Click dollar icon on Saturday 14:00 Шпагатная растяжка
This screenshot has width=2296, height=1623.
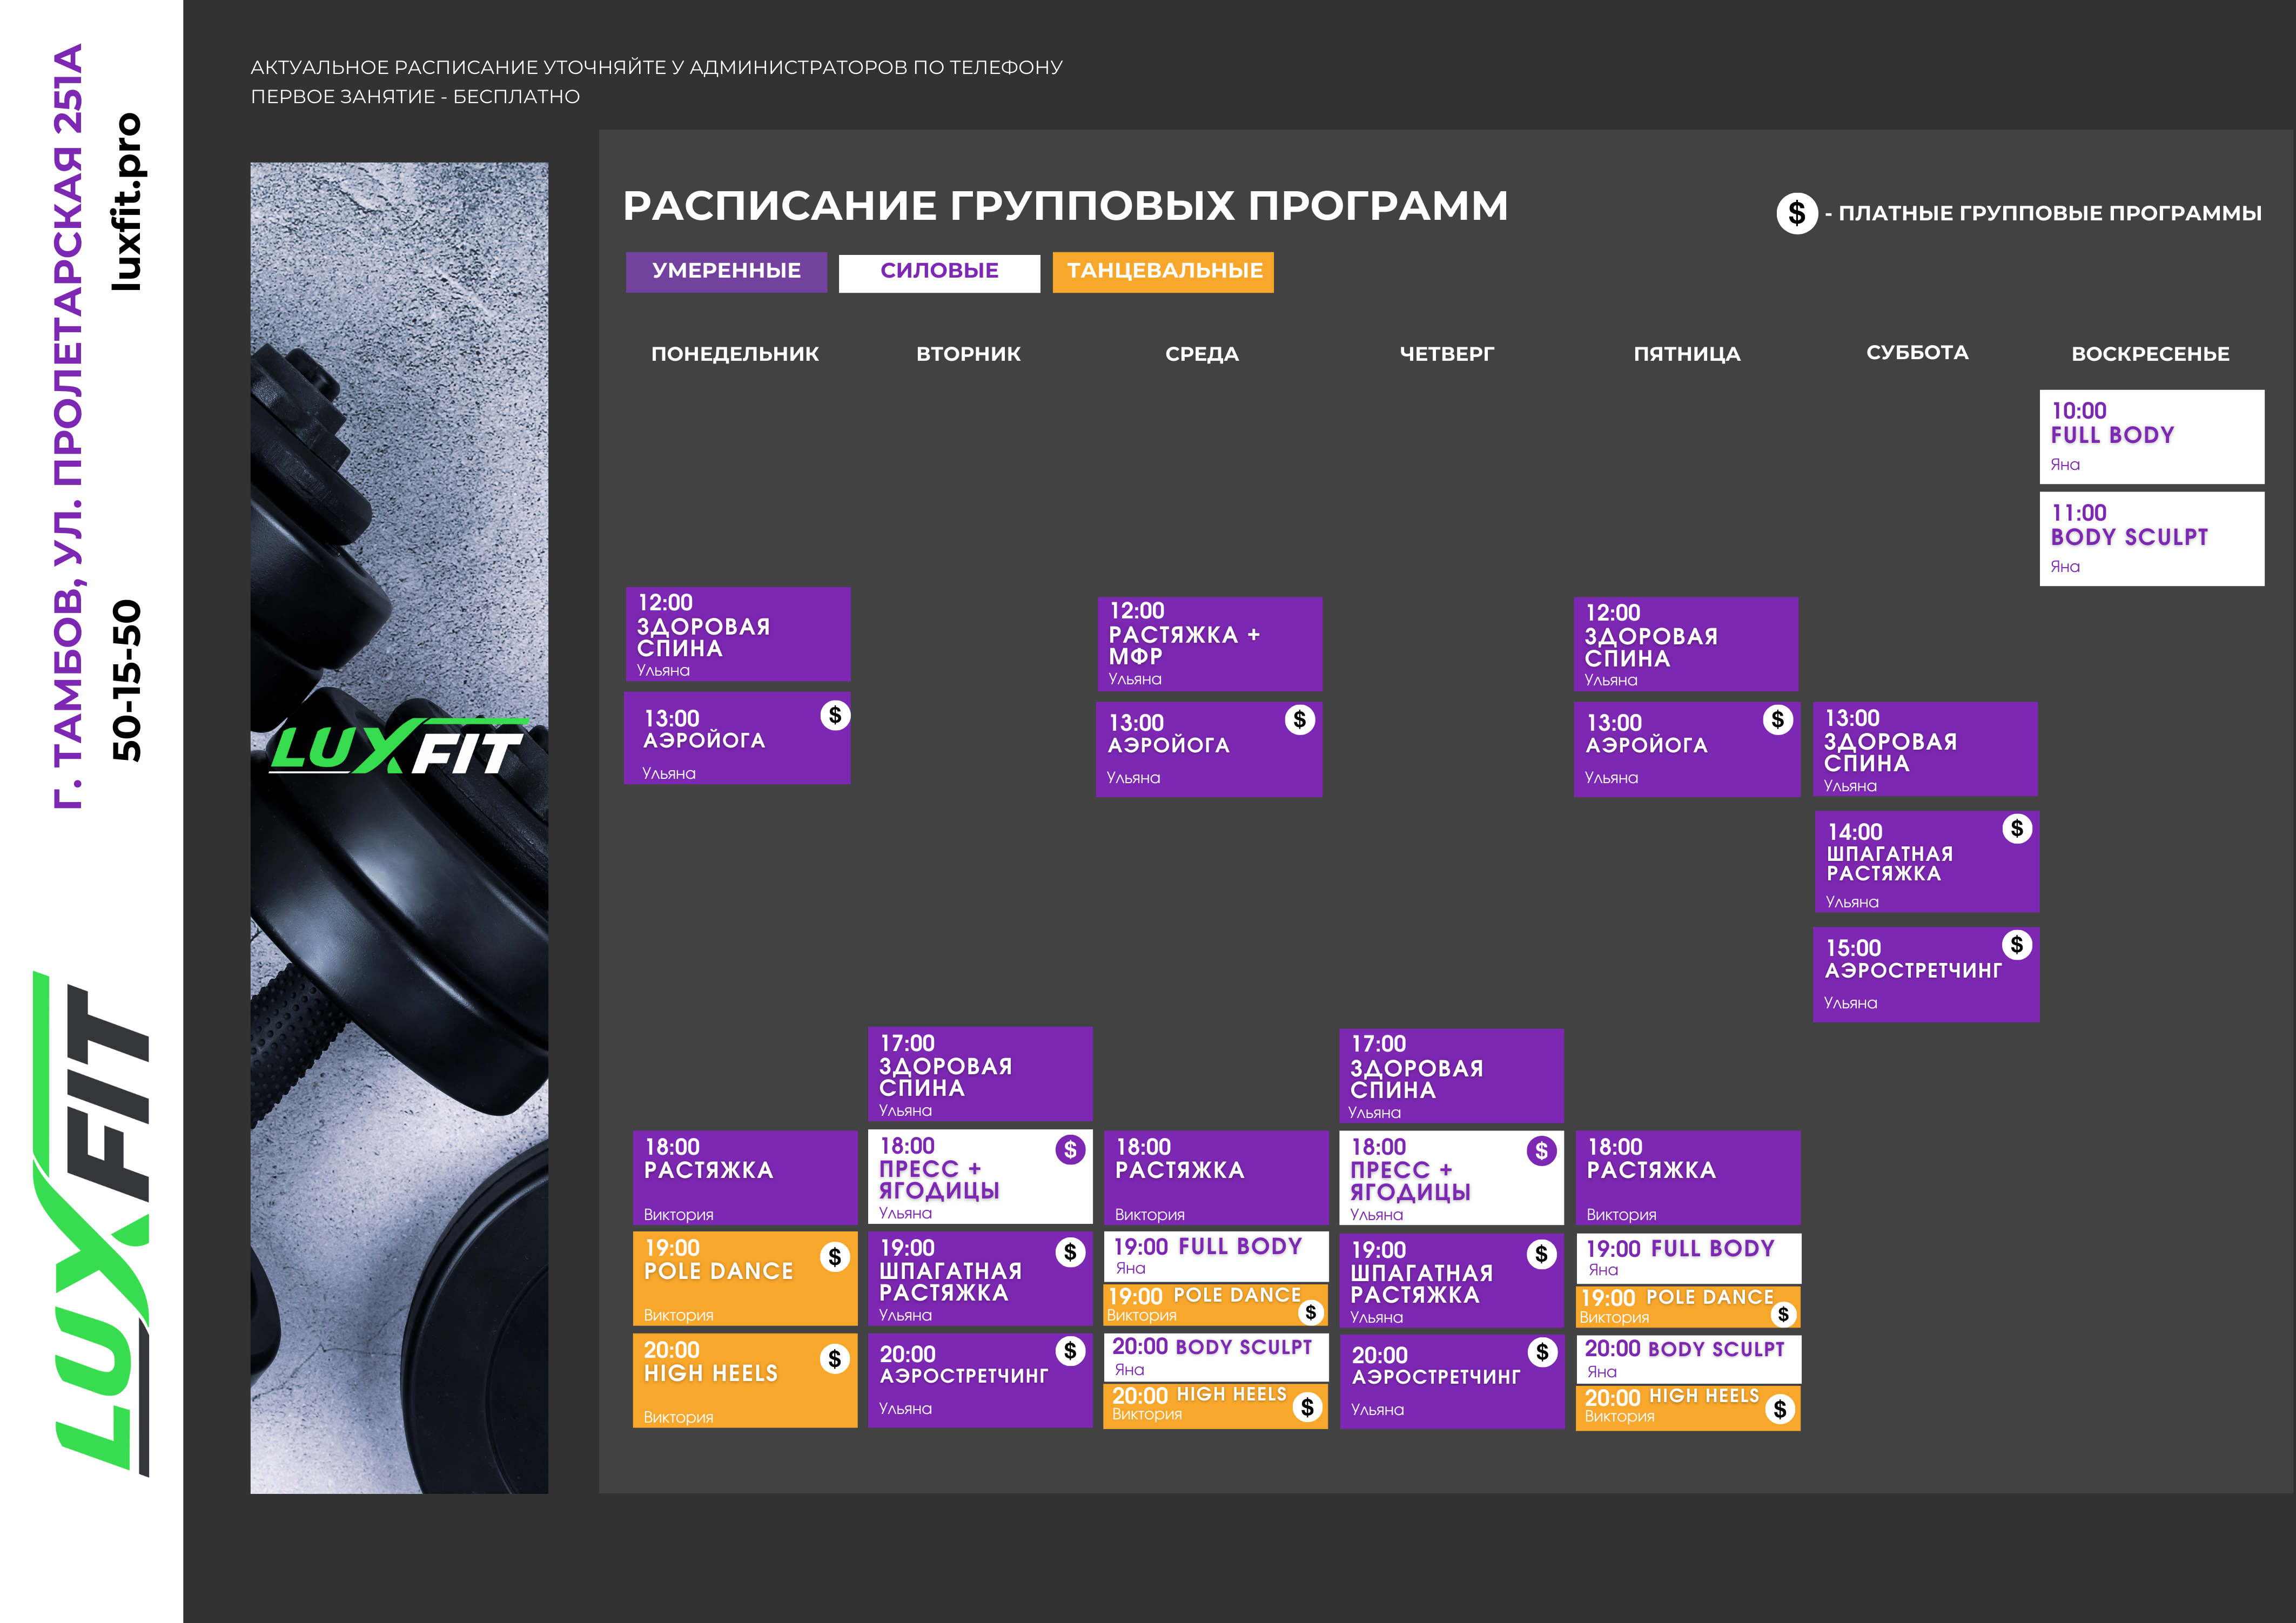click(2017, 828)
